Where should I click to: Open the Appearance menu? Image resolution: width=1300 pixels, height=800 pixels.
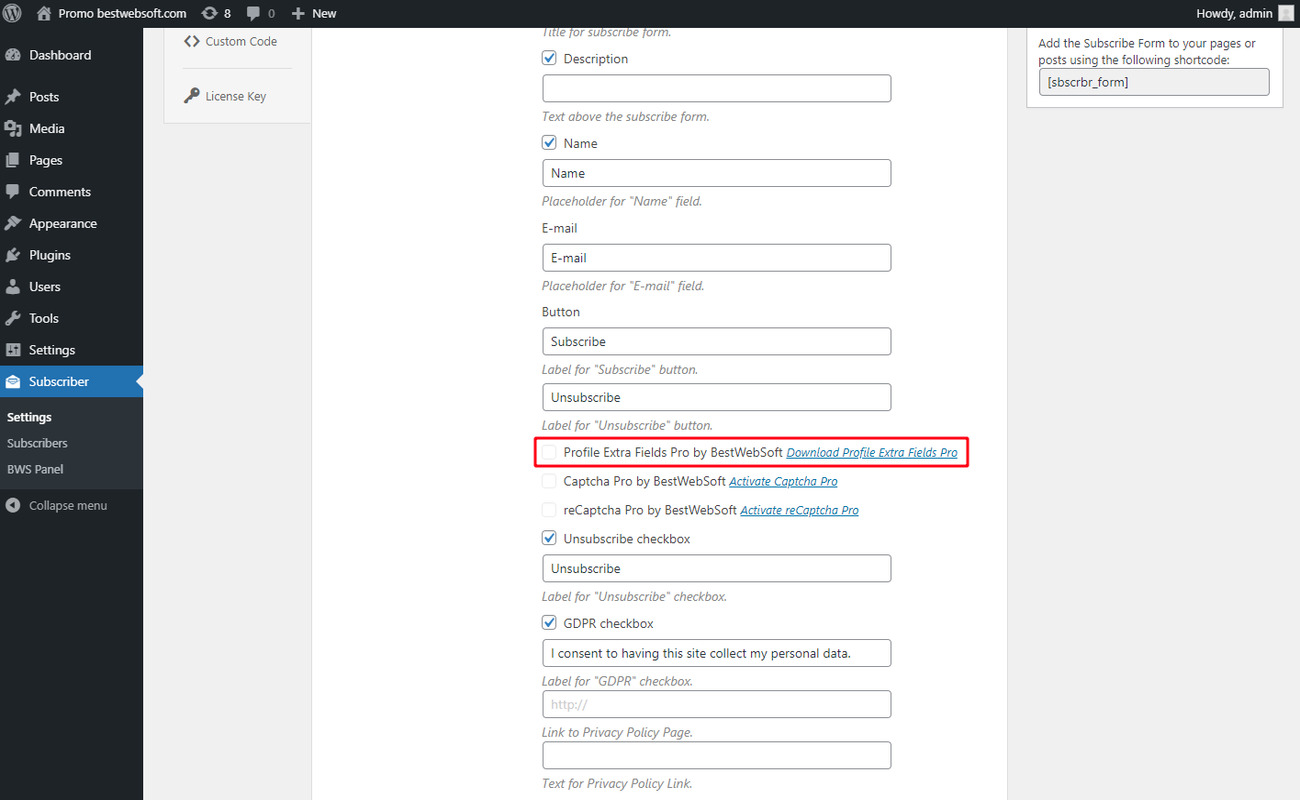pos(71,223)
